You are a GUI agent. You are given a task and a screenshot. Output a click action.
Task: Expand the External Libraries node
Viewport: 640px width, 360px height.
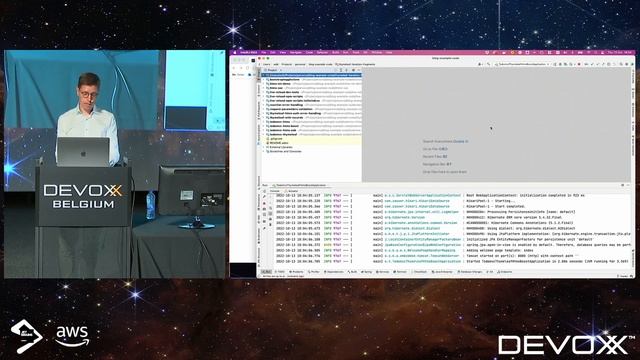(x=264, y=147)
